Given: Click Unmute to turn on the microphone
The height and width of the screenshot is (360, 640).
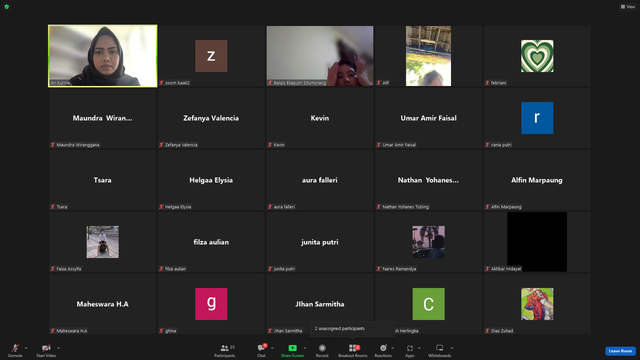Looking at the screenshot, I should point(15,350).
